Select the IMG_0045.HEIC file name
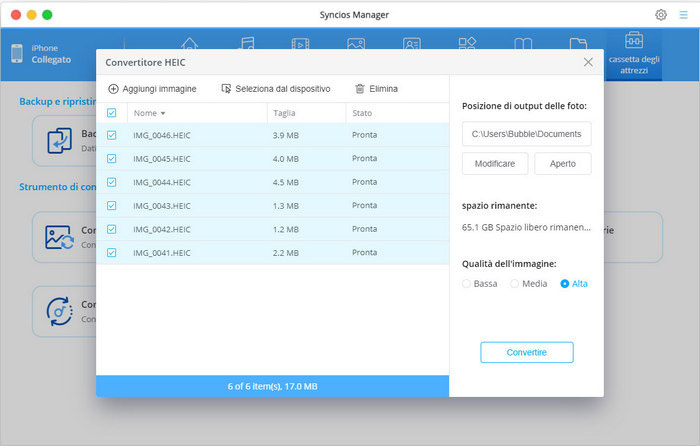700x446 pixels. coord(162,159)
